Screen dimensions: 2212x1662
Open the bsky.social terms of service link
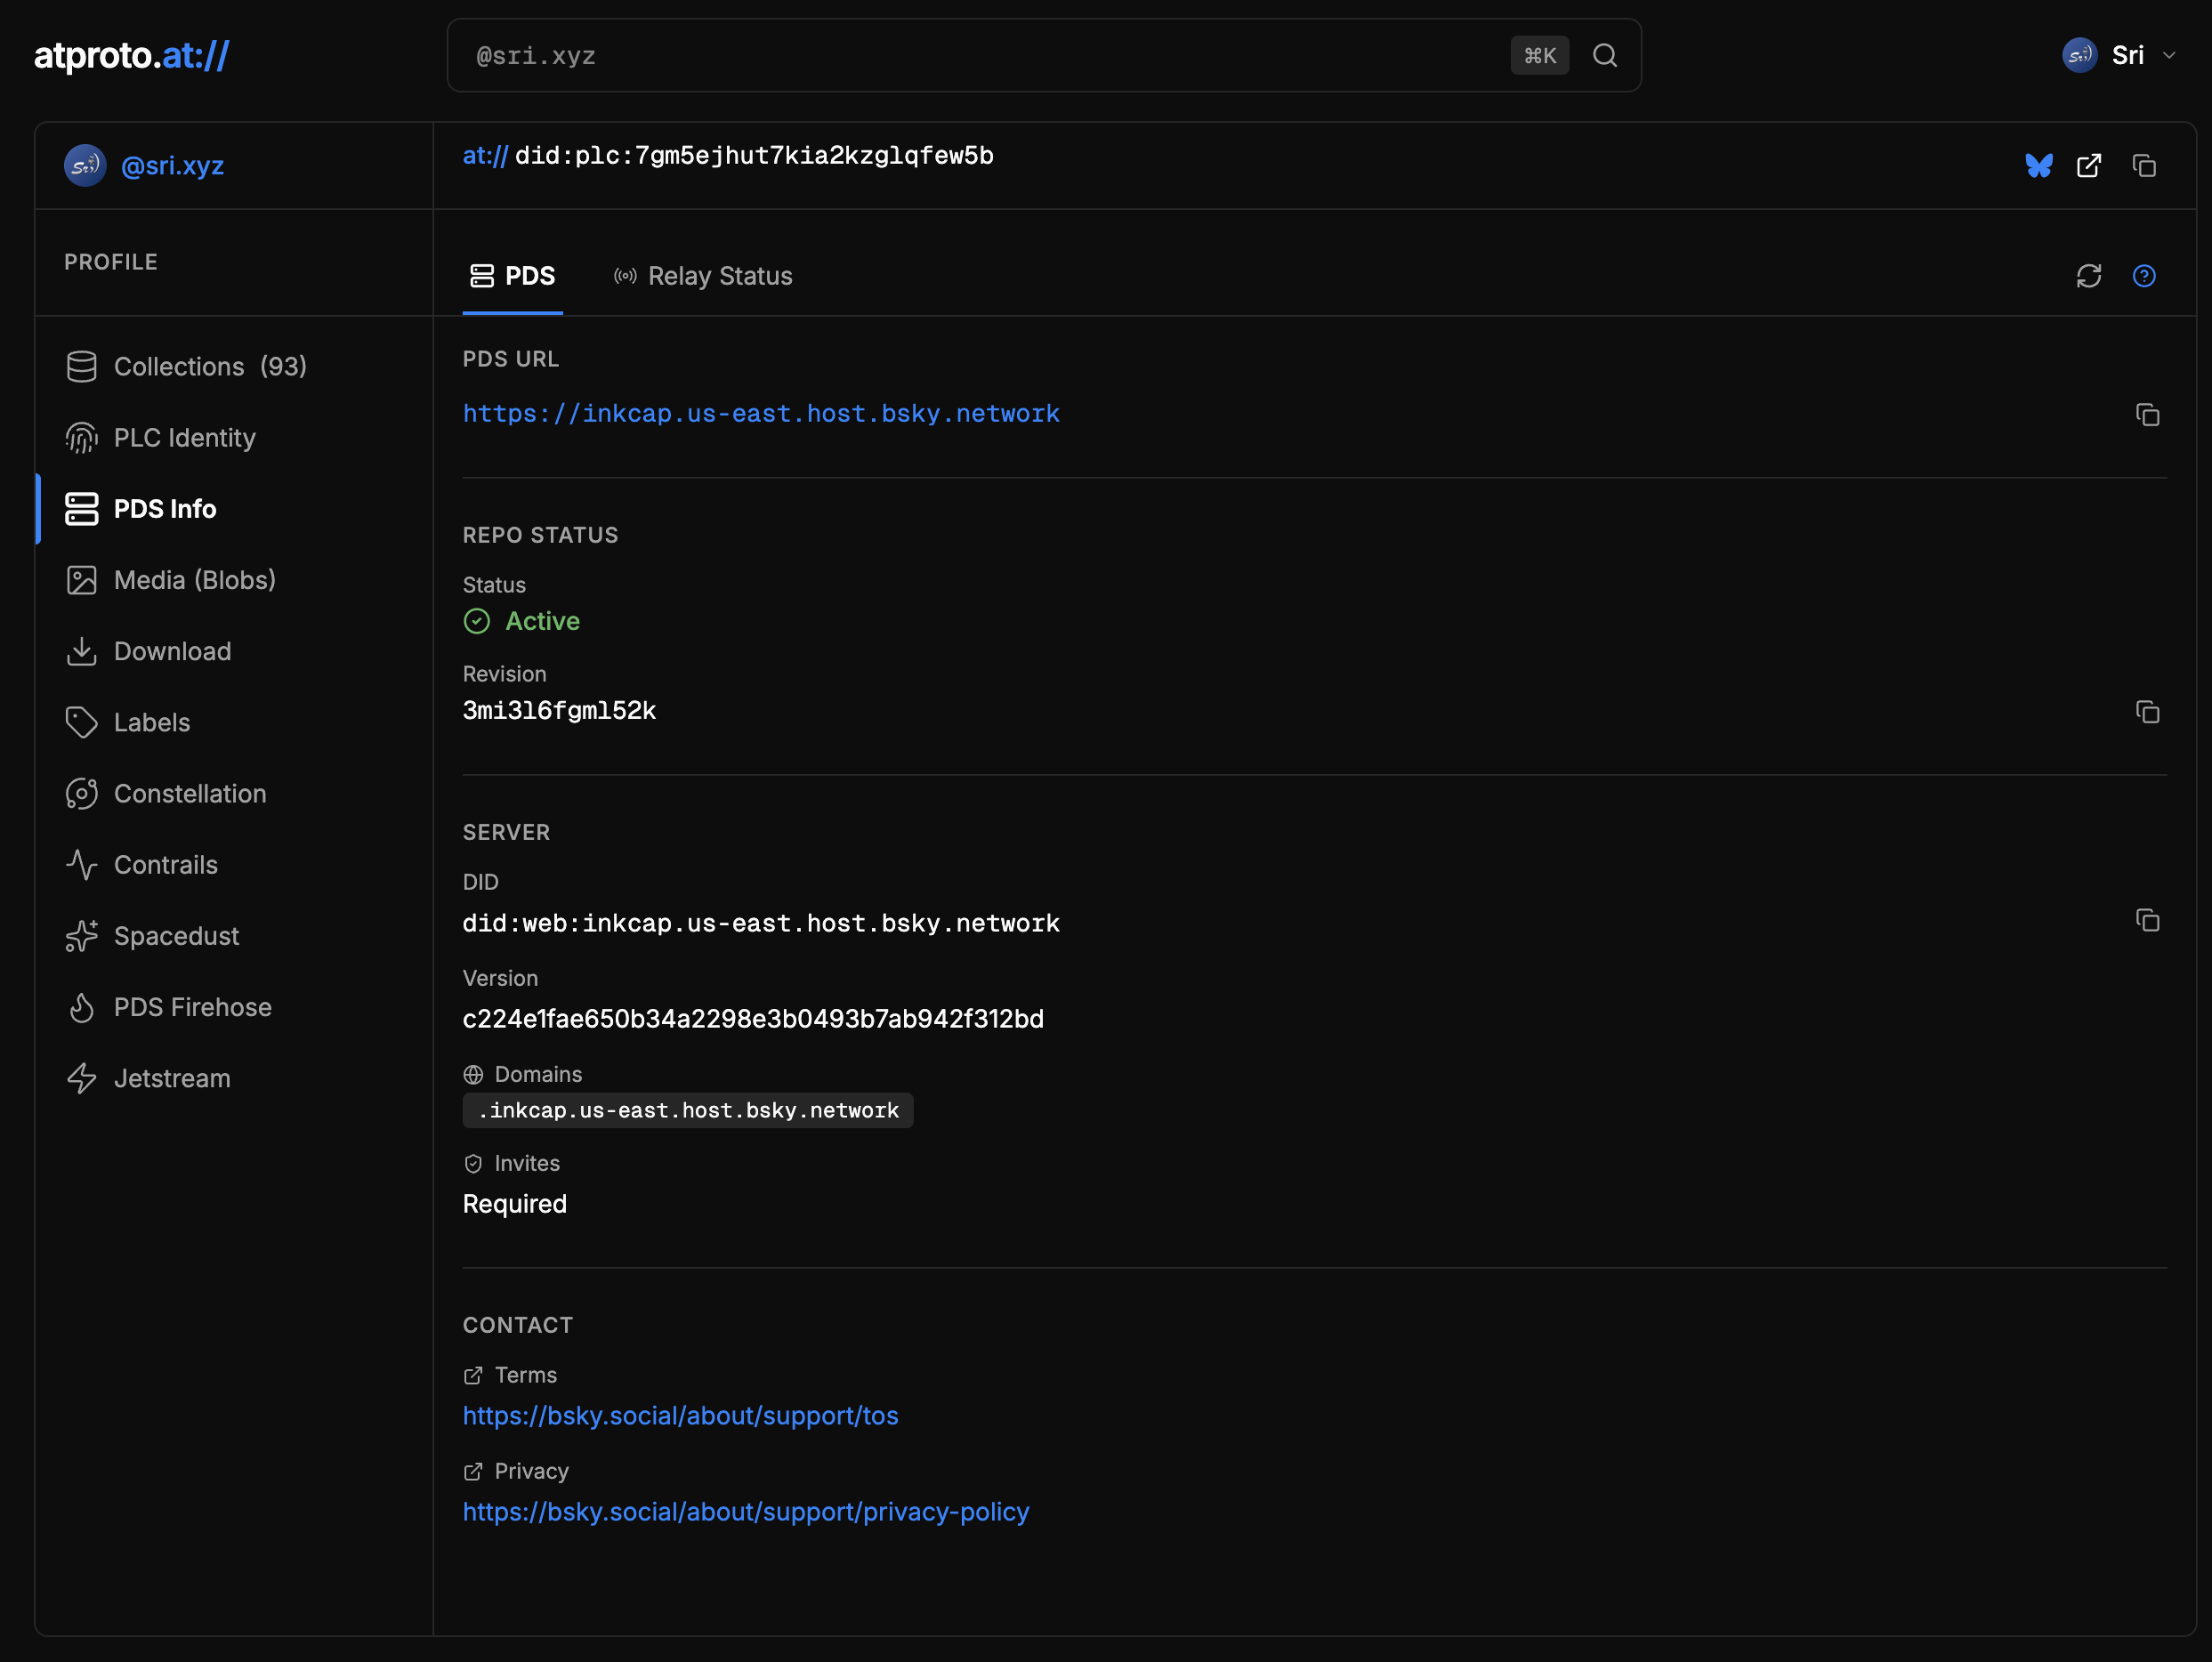(x=680, y=1416)
